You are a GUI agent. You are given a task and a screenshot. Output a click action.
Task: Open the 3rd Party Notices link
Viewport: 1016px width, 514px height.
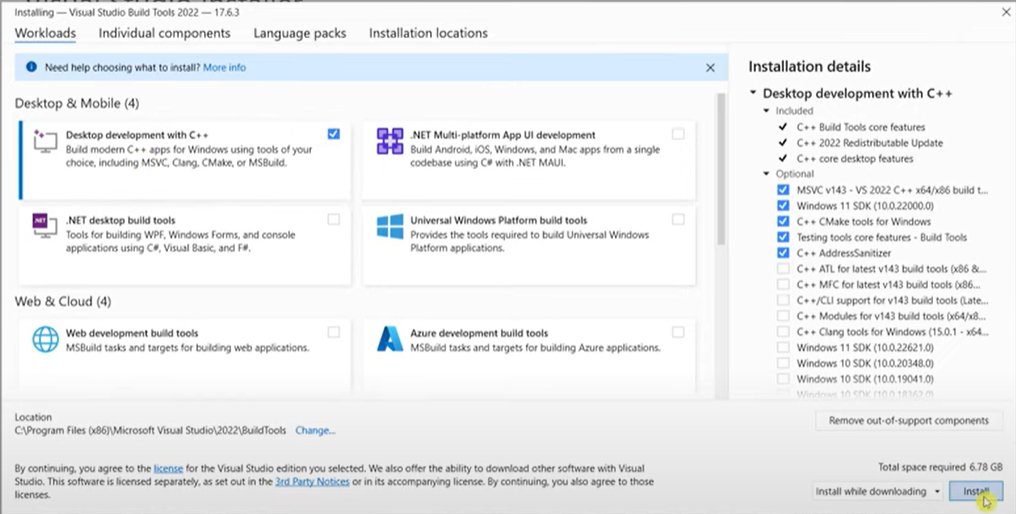pos(312,482)
